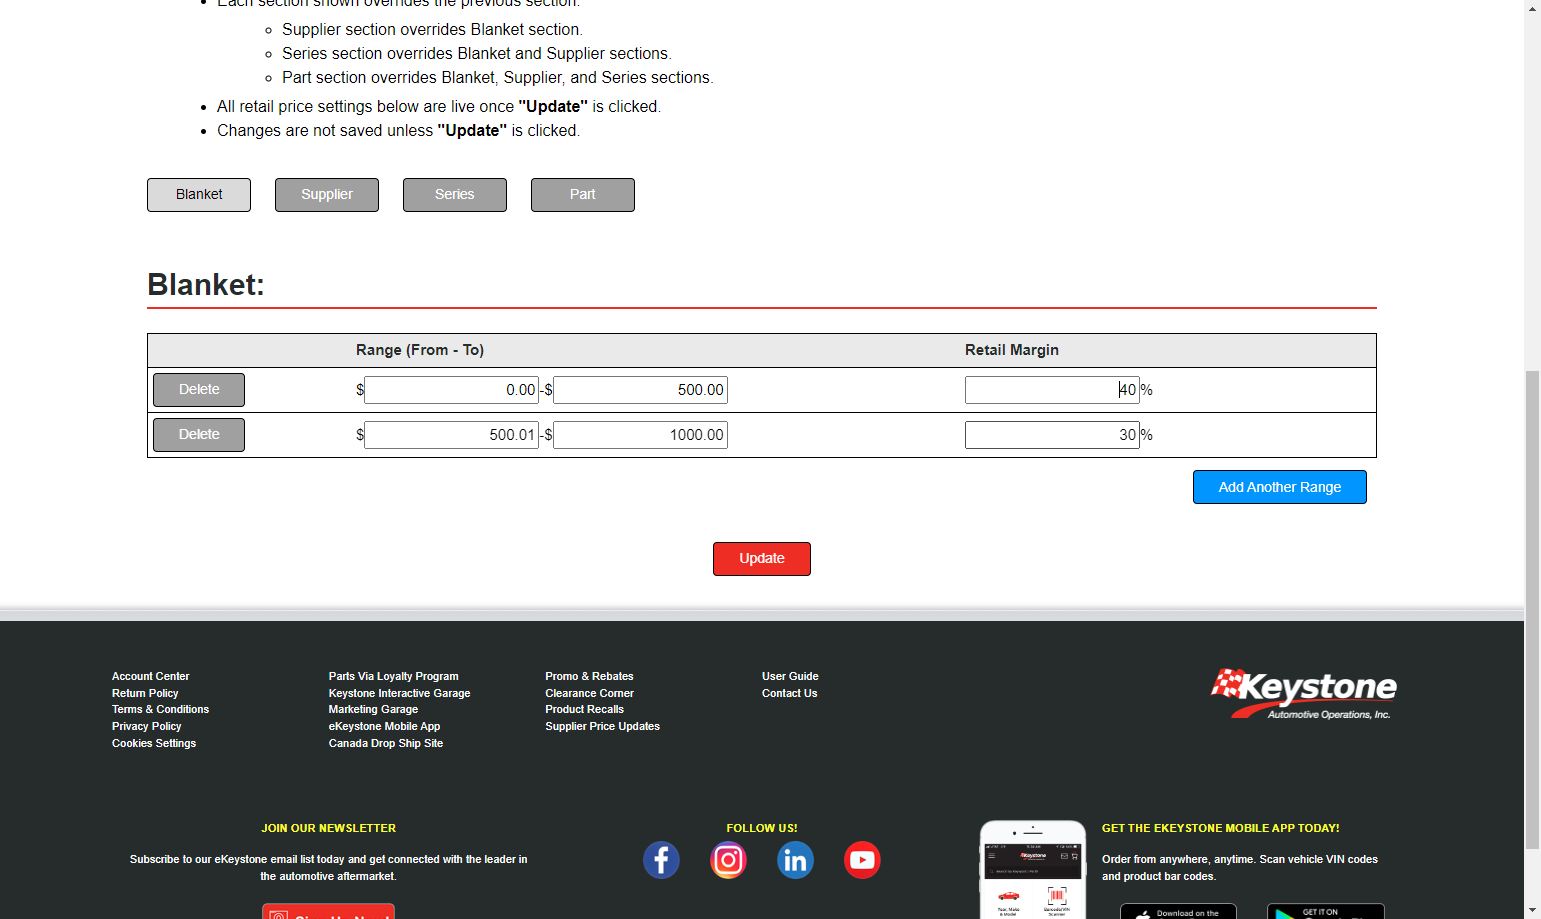Open Keystone Interactive Garage link
Viewport: 1541px width, 919px height.
coord(400,694)
